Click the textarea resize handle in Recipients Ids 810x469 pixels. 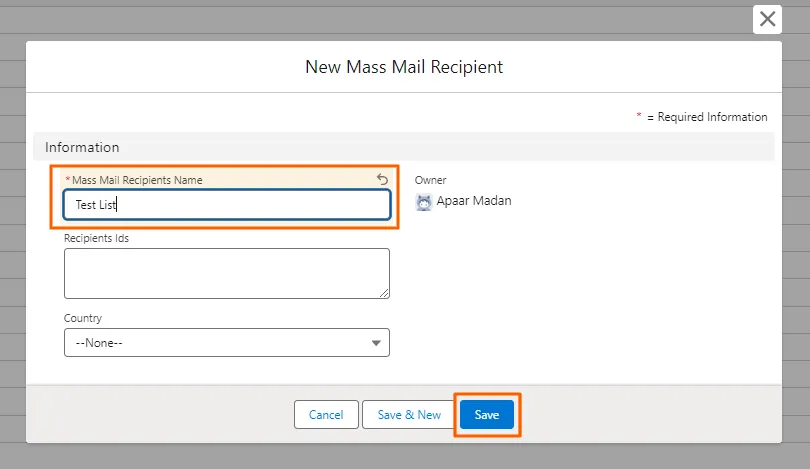383,292
